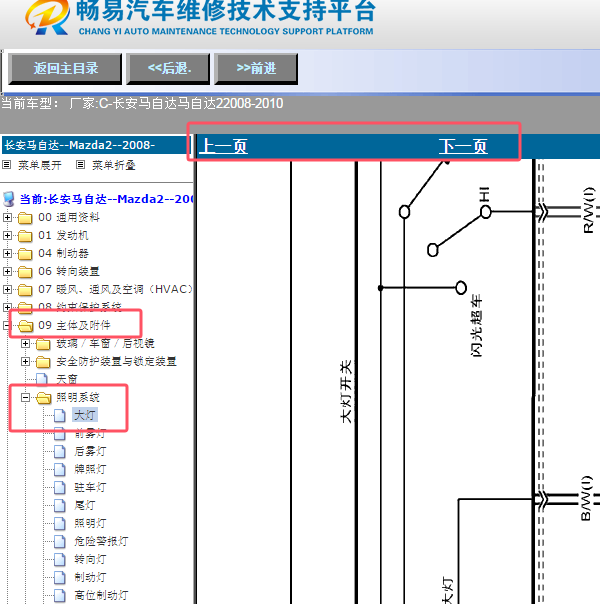Click the folder icon of 00 通用资料
The height and width of the screenshot is (604, 600).
25,218
